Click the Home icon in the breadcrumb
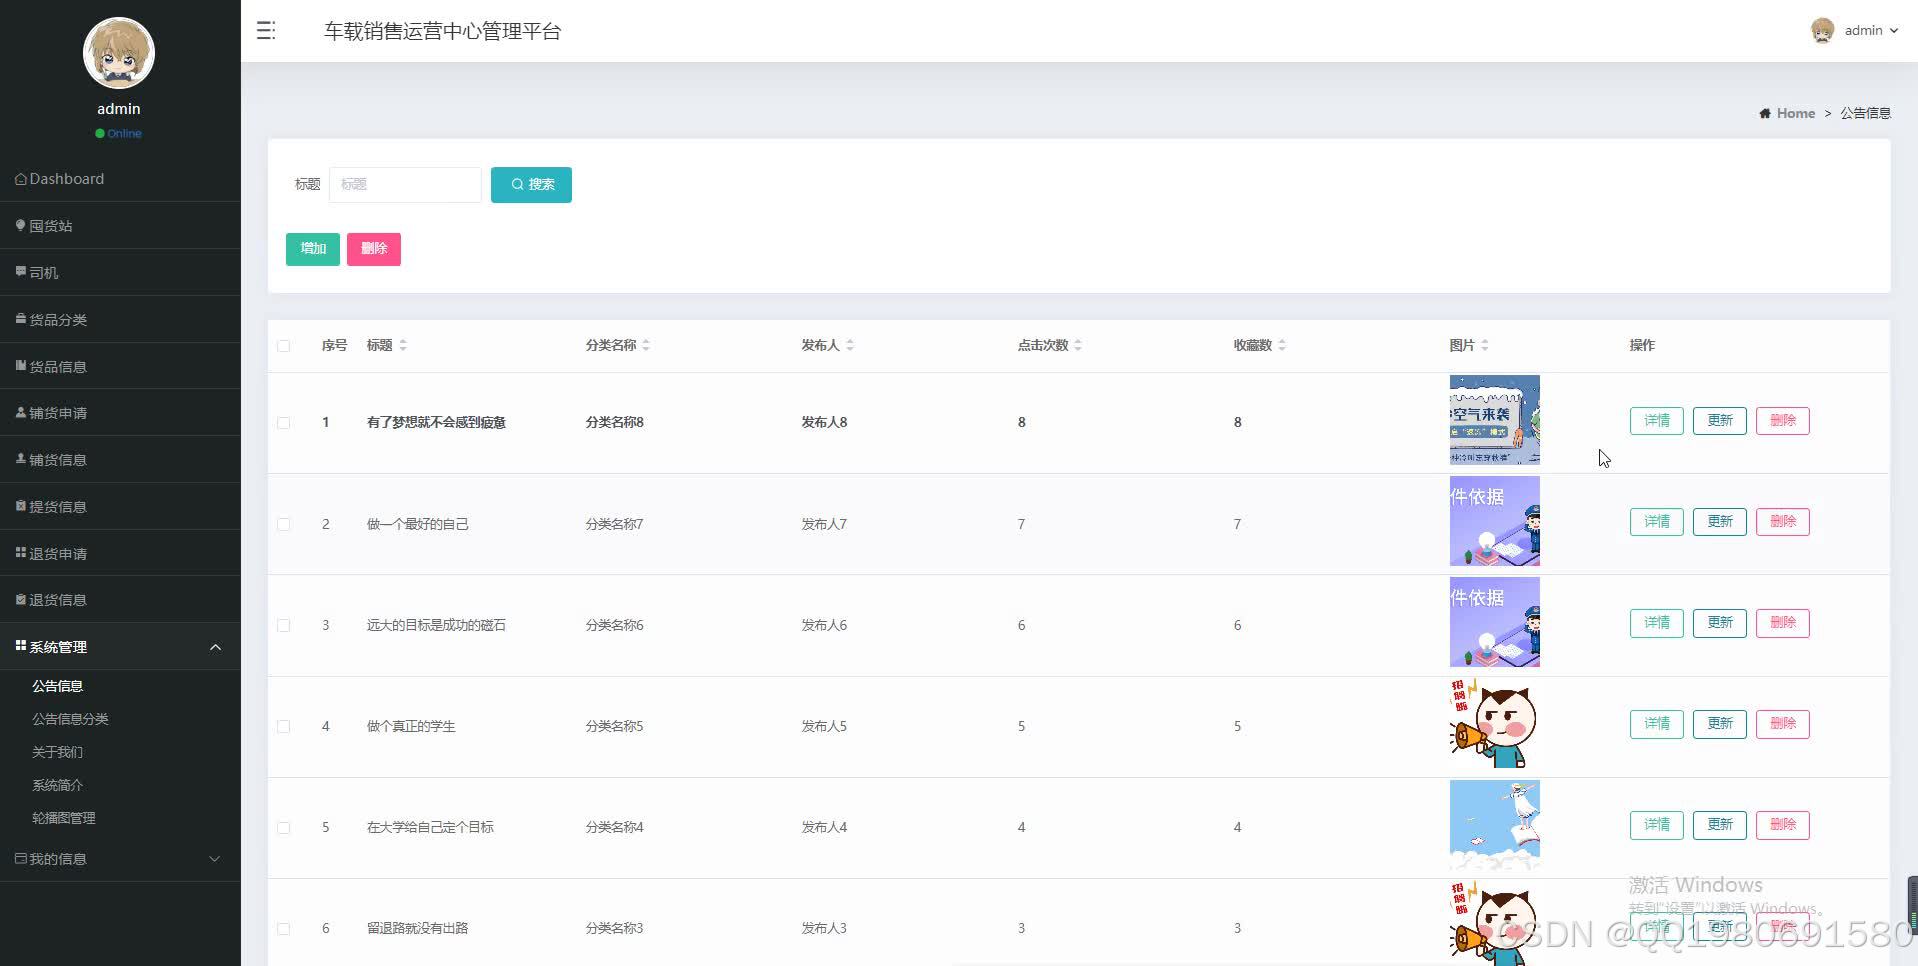This screenshot has height=966, width=1918. (1765, 113)
